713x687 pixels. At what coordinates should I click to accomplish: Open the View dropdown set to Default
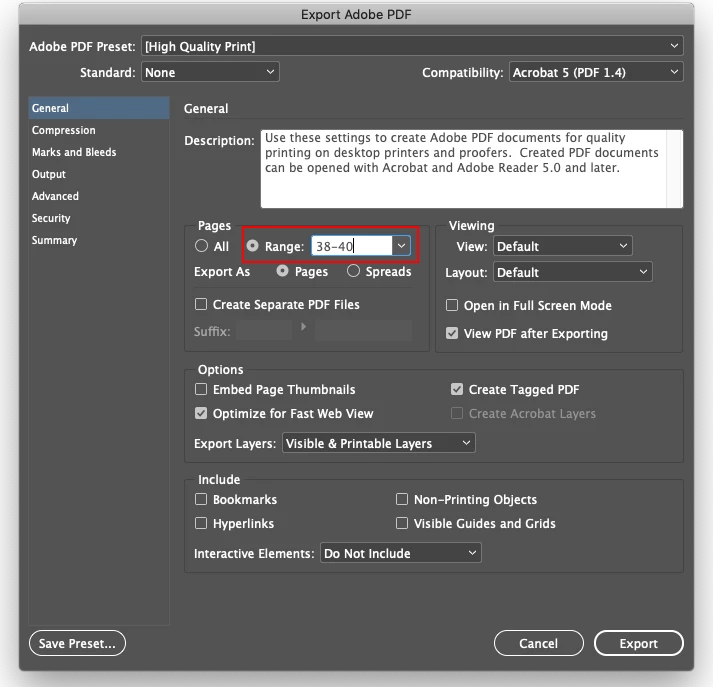562,246
